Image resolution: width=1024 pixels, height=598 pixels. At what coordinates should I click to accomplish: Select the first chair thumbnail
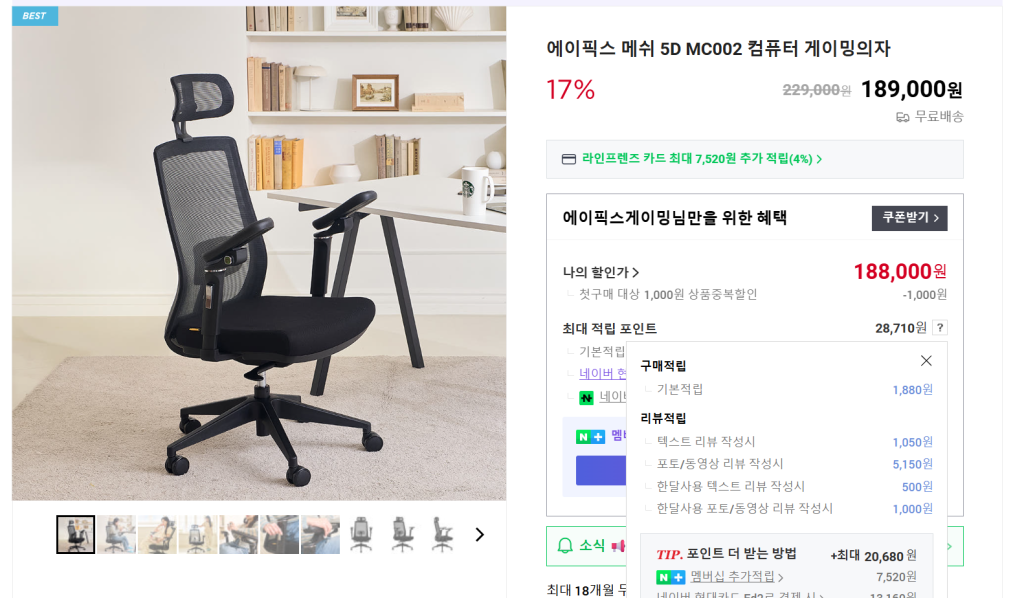coord(75,534)
